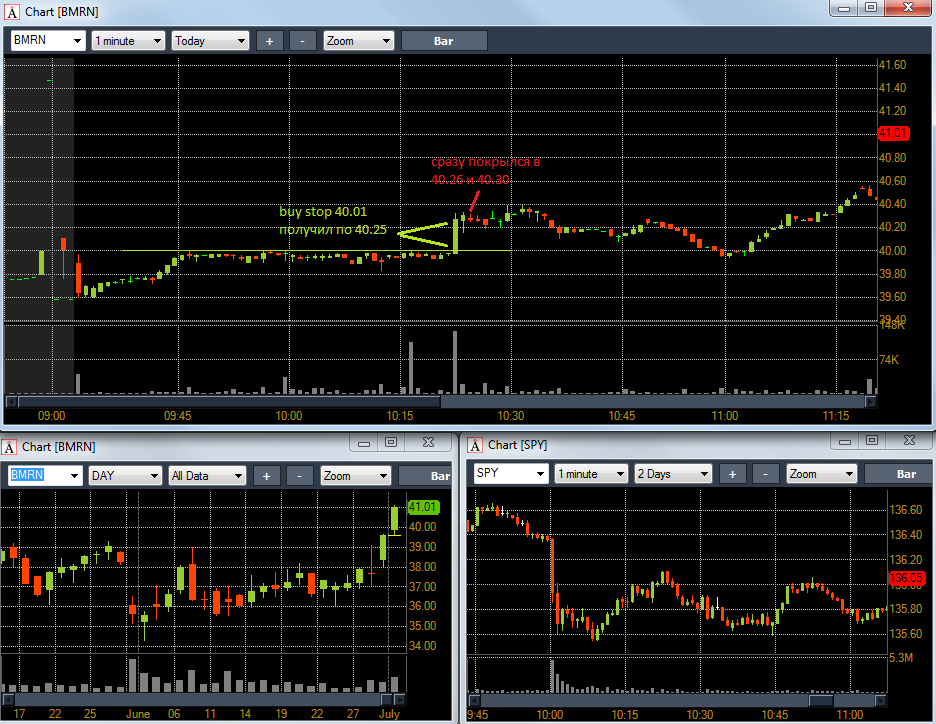Click left scroll arrow in daily BMRN chart
The image size is (936, 724).
(8, 699)
